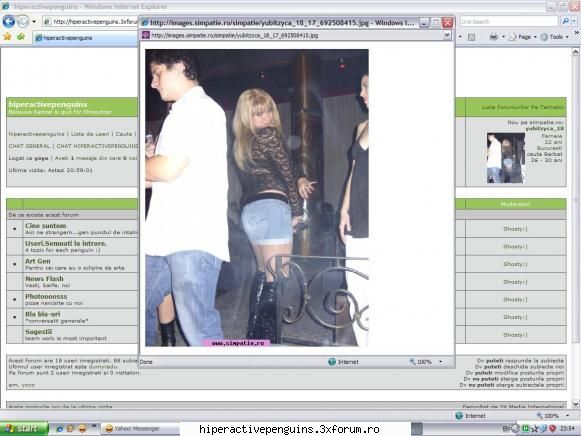Open the Photoooosss forum

click(x=46, y=296)
